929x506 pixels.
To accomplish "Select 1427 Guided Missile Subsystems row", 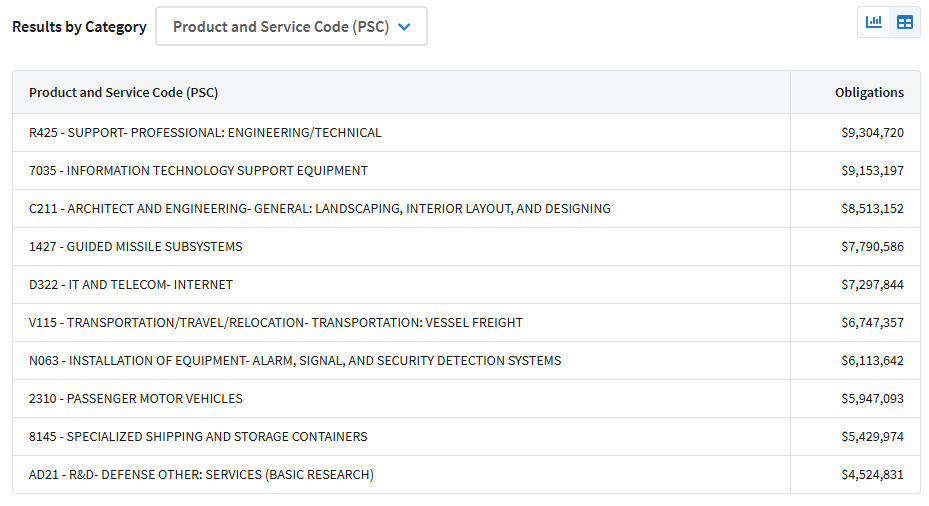I will pyautogui.click(x=466, y=246).
